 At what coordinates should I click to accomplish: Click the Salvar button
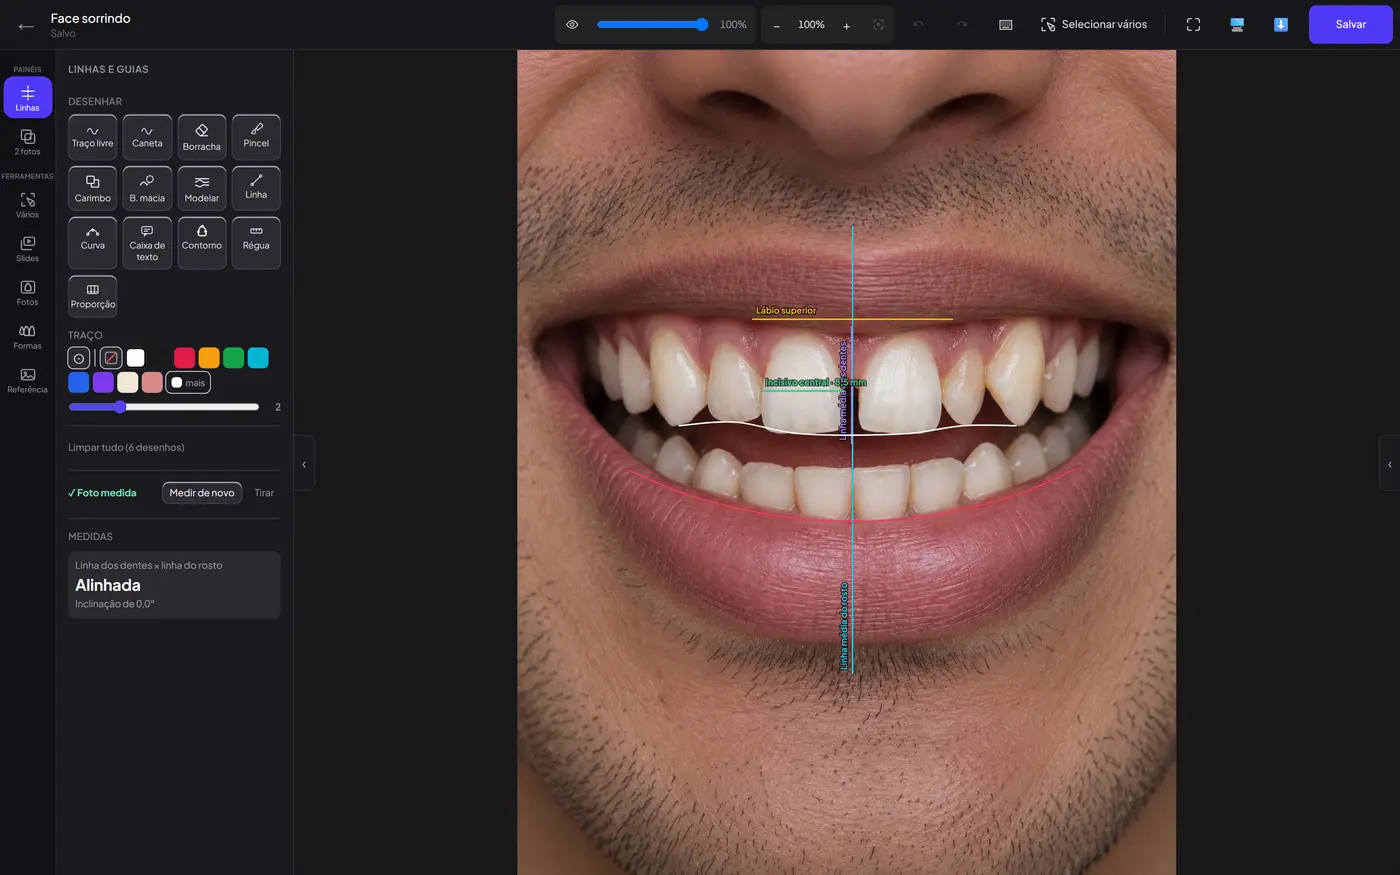point(1350,25)
